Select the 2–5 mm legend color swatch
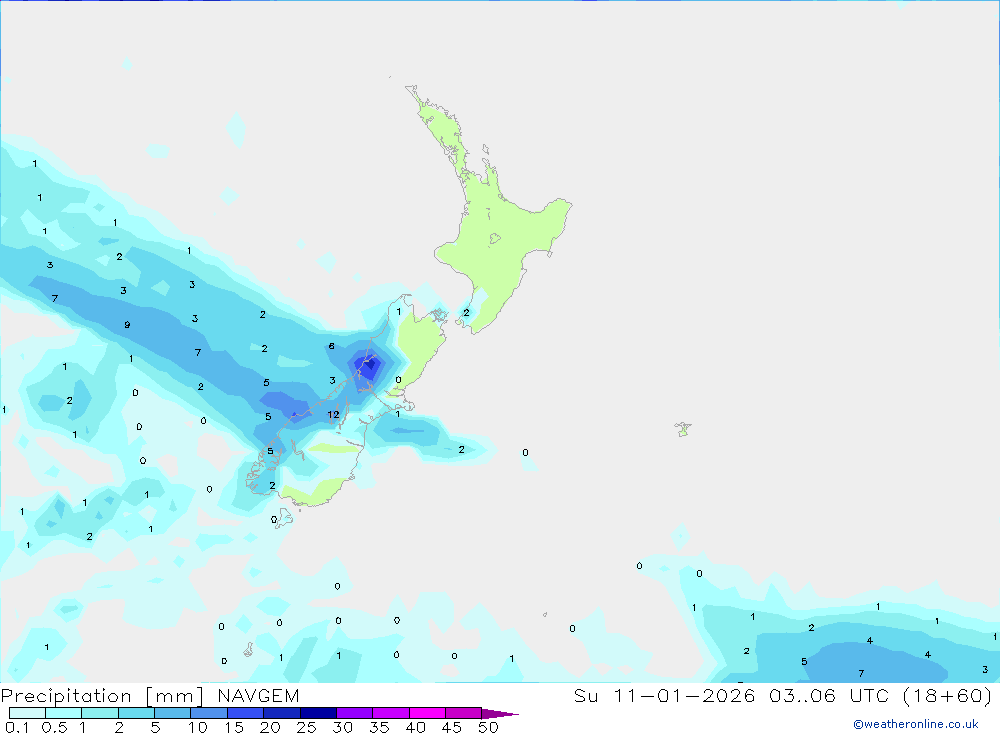The height and width of the screenshot is (733, 1000). point(136,713)
